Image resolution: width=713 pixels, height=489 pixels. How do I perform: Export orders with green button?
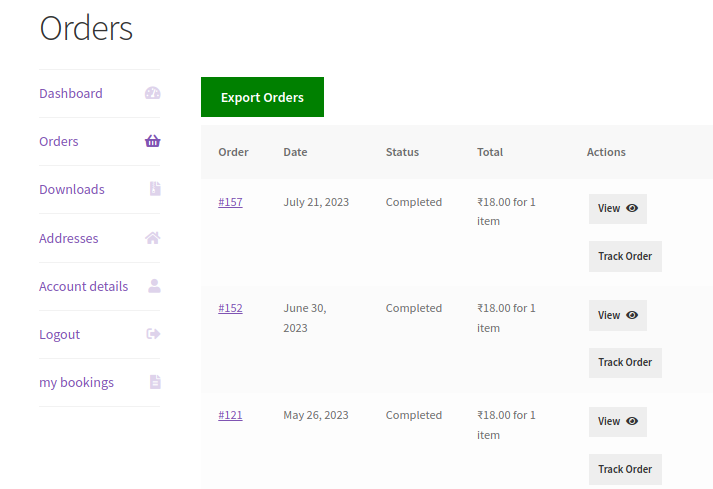pos(262,97)
